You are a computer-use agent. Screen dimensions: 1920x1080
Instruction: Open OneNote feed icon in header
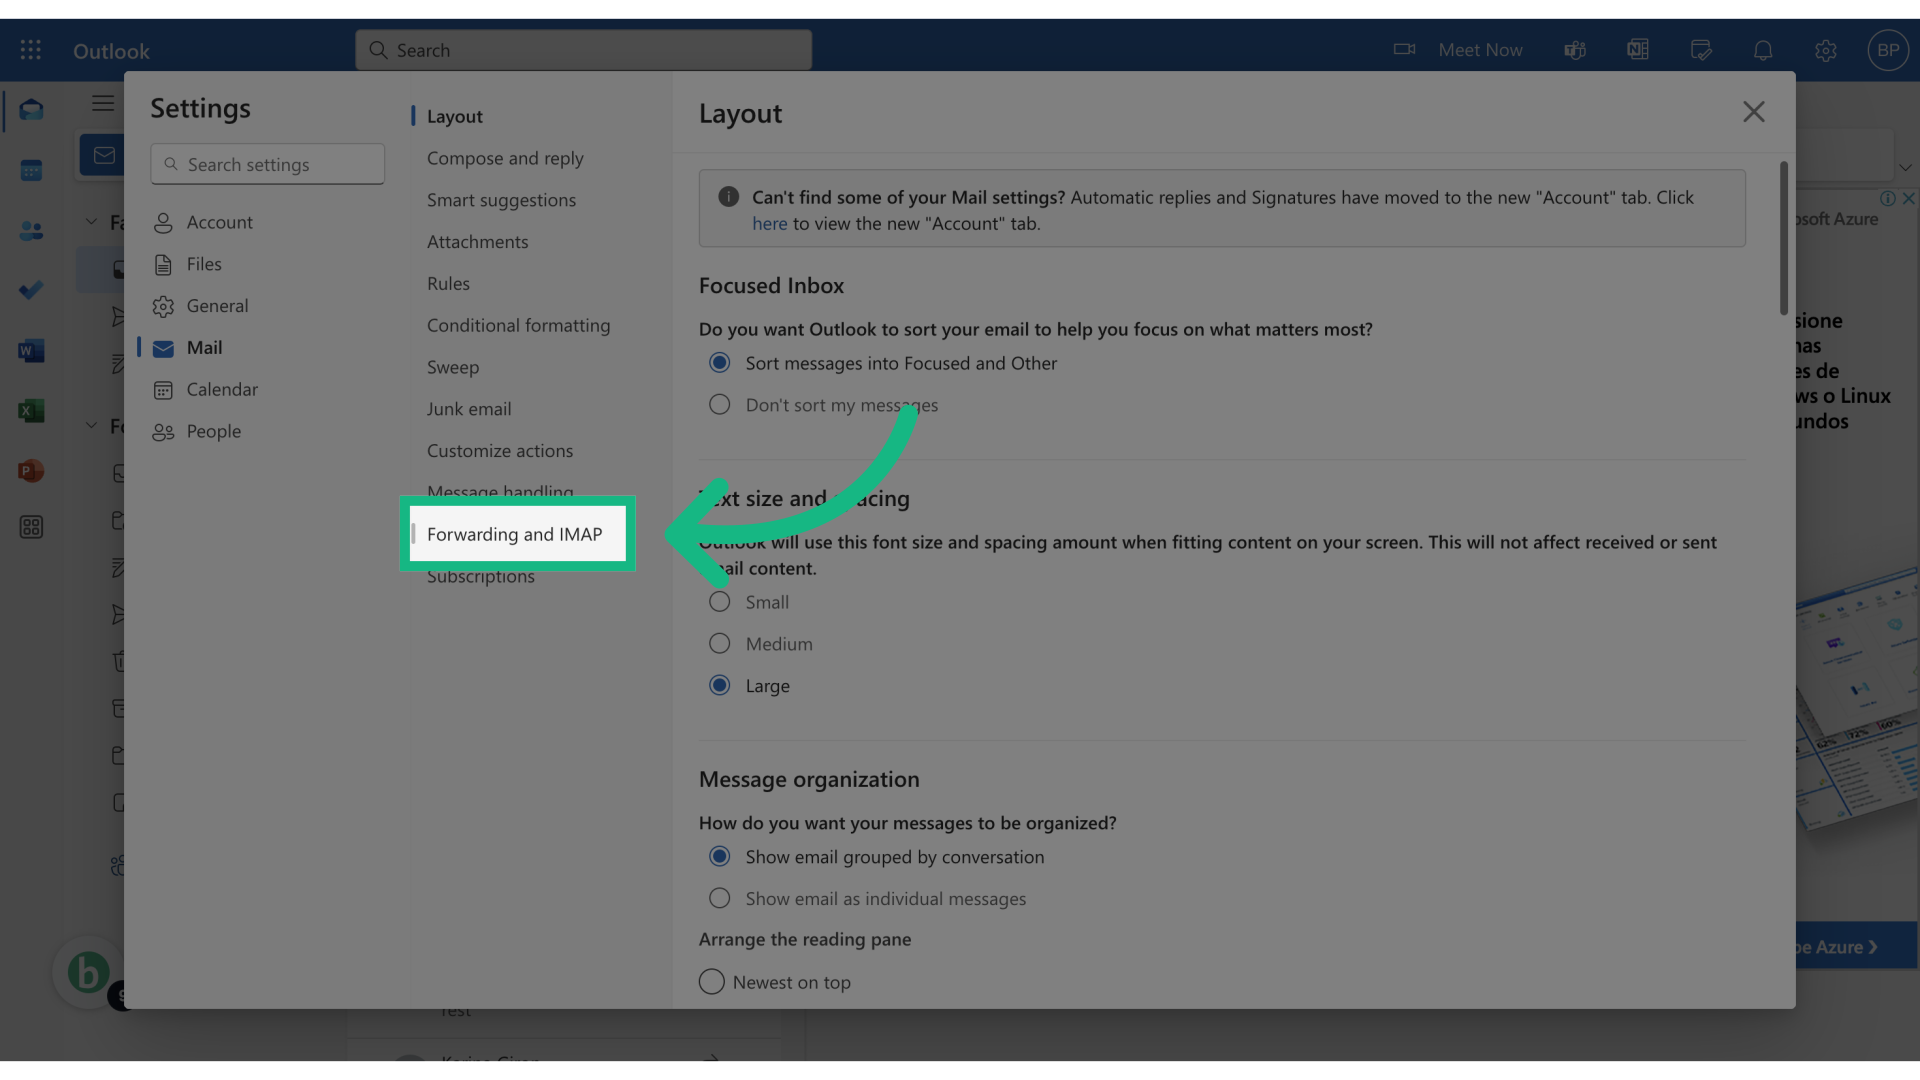coord(1638,50)
